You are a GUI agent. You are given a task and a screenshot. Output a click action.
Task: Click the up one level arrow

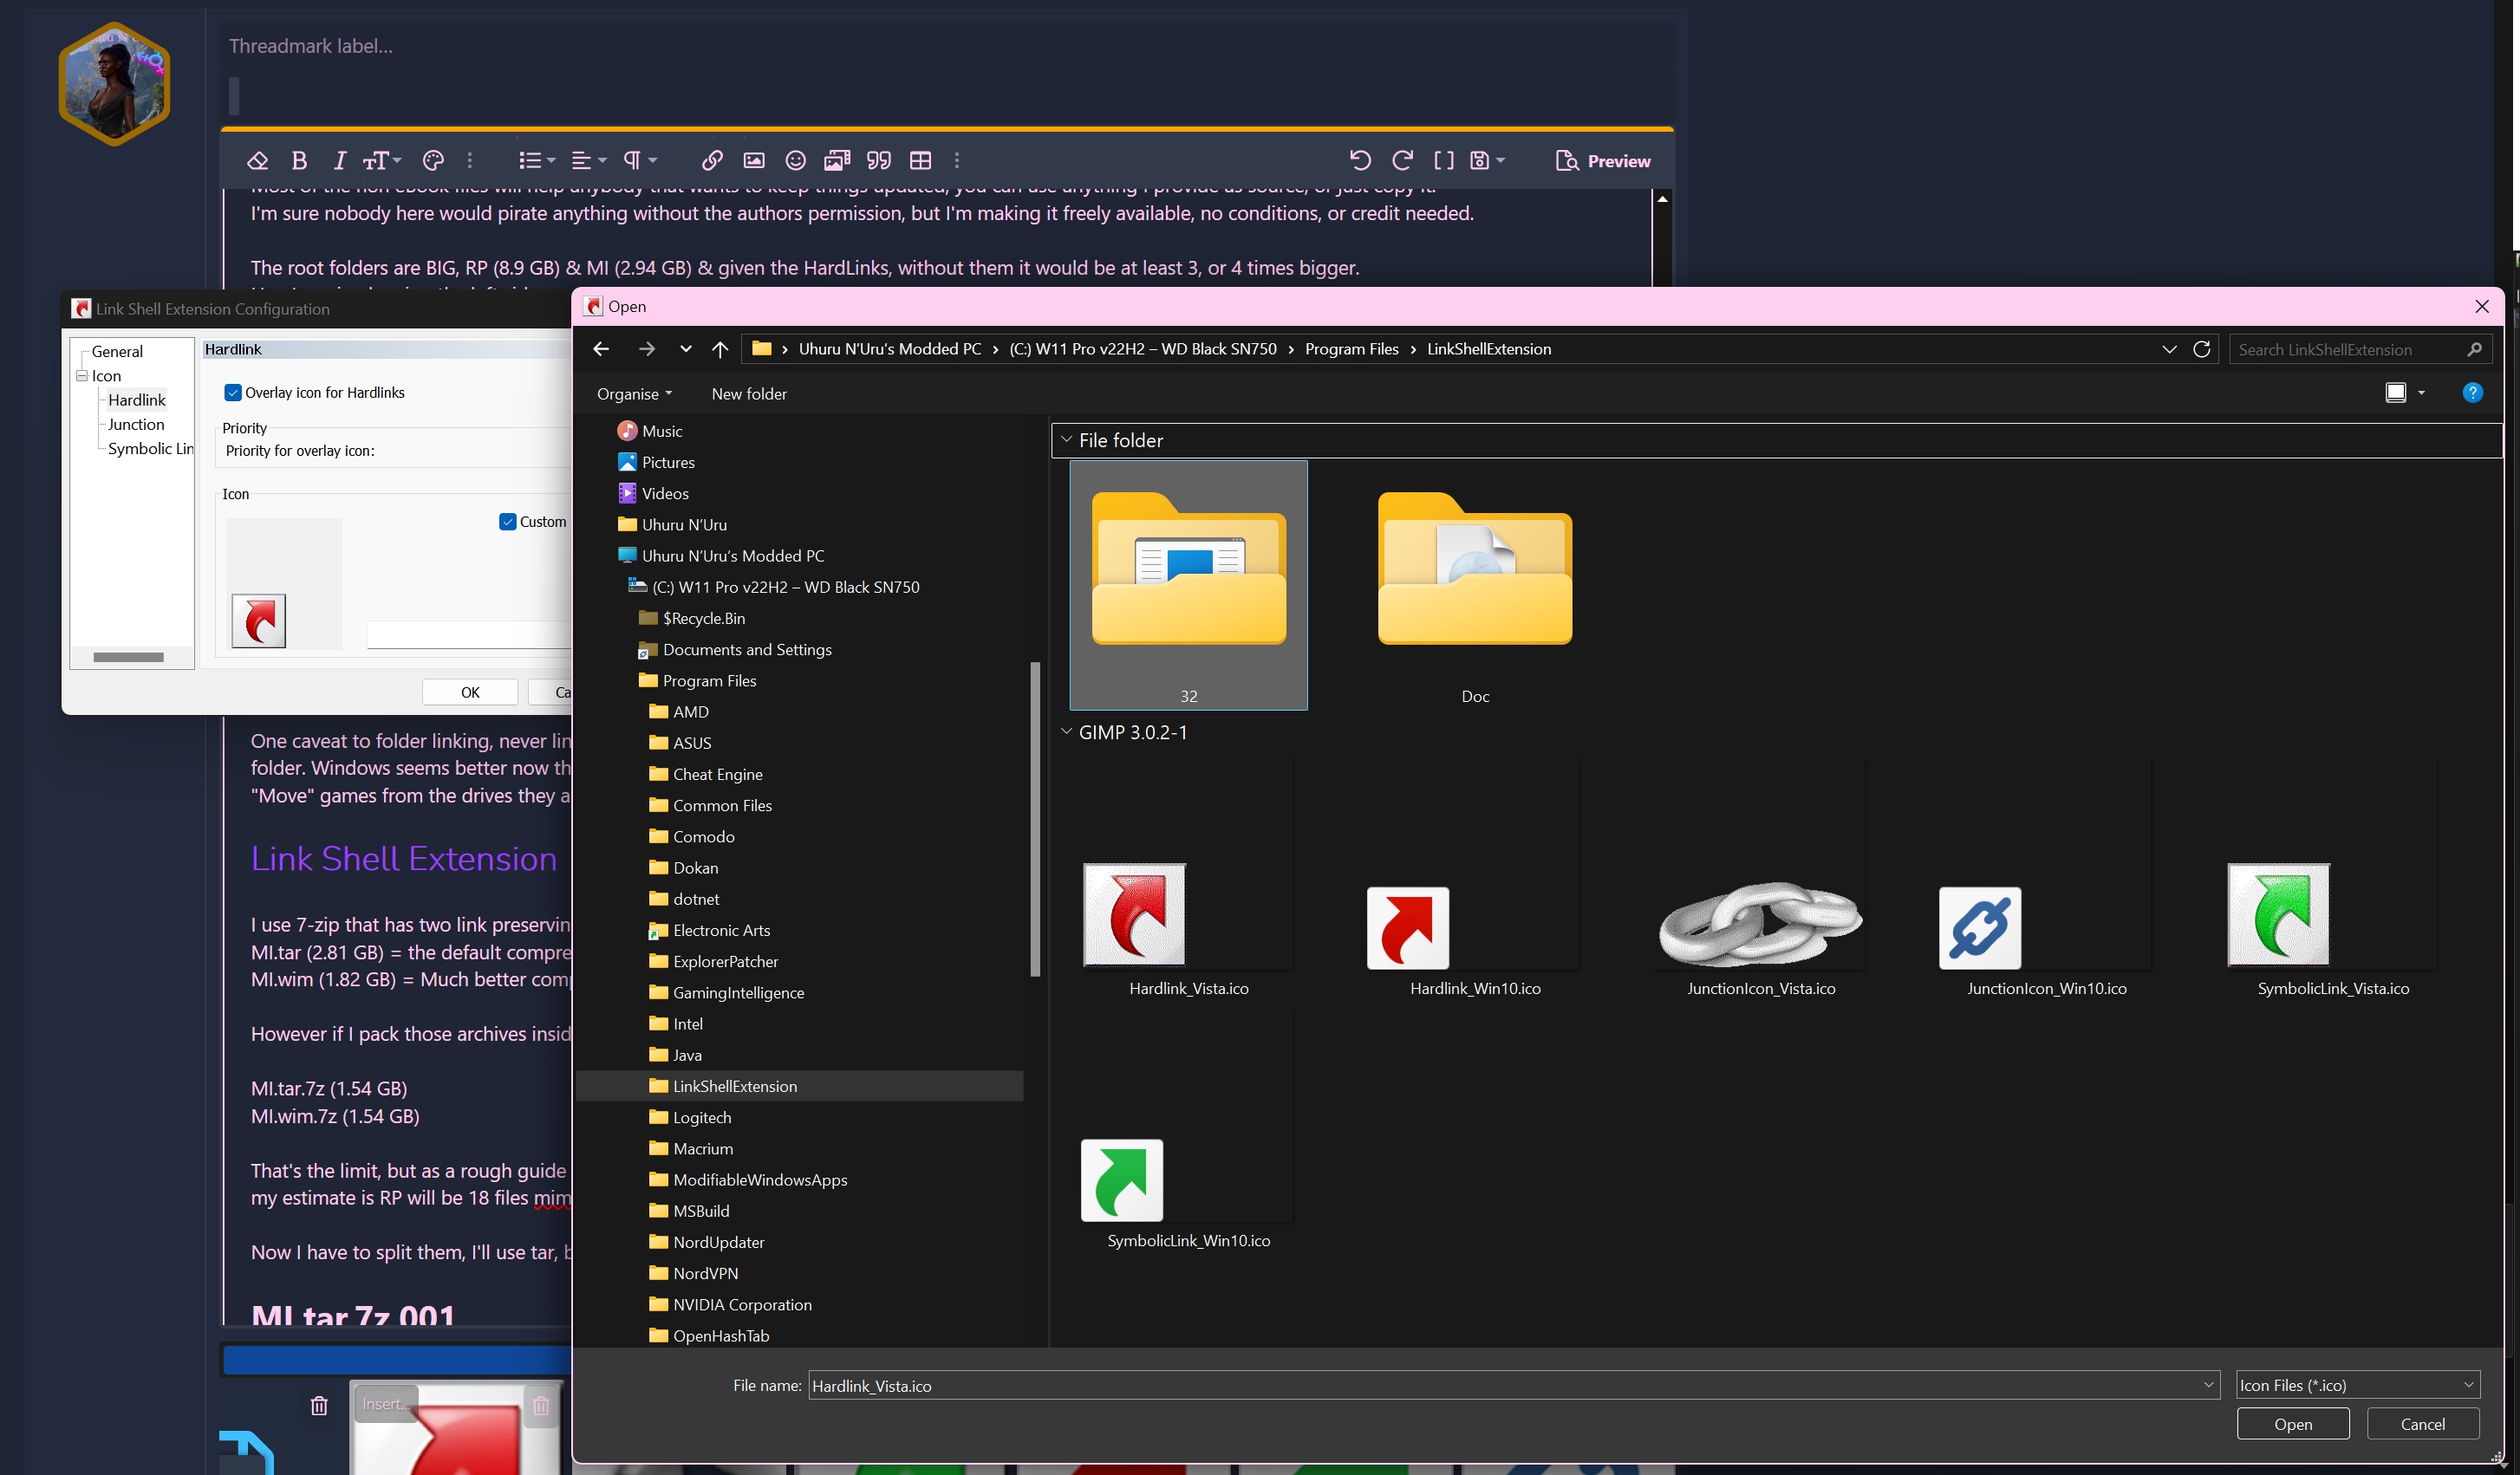[x=719, y=349]
